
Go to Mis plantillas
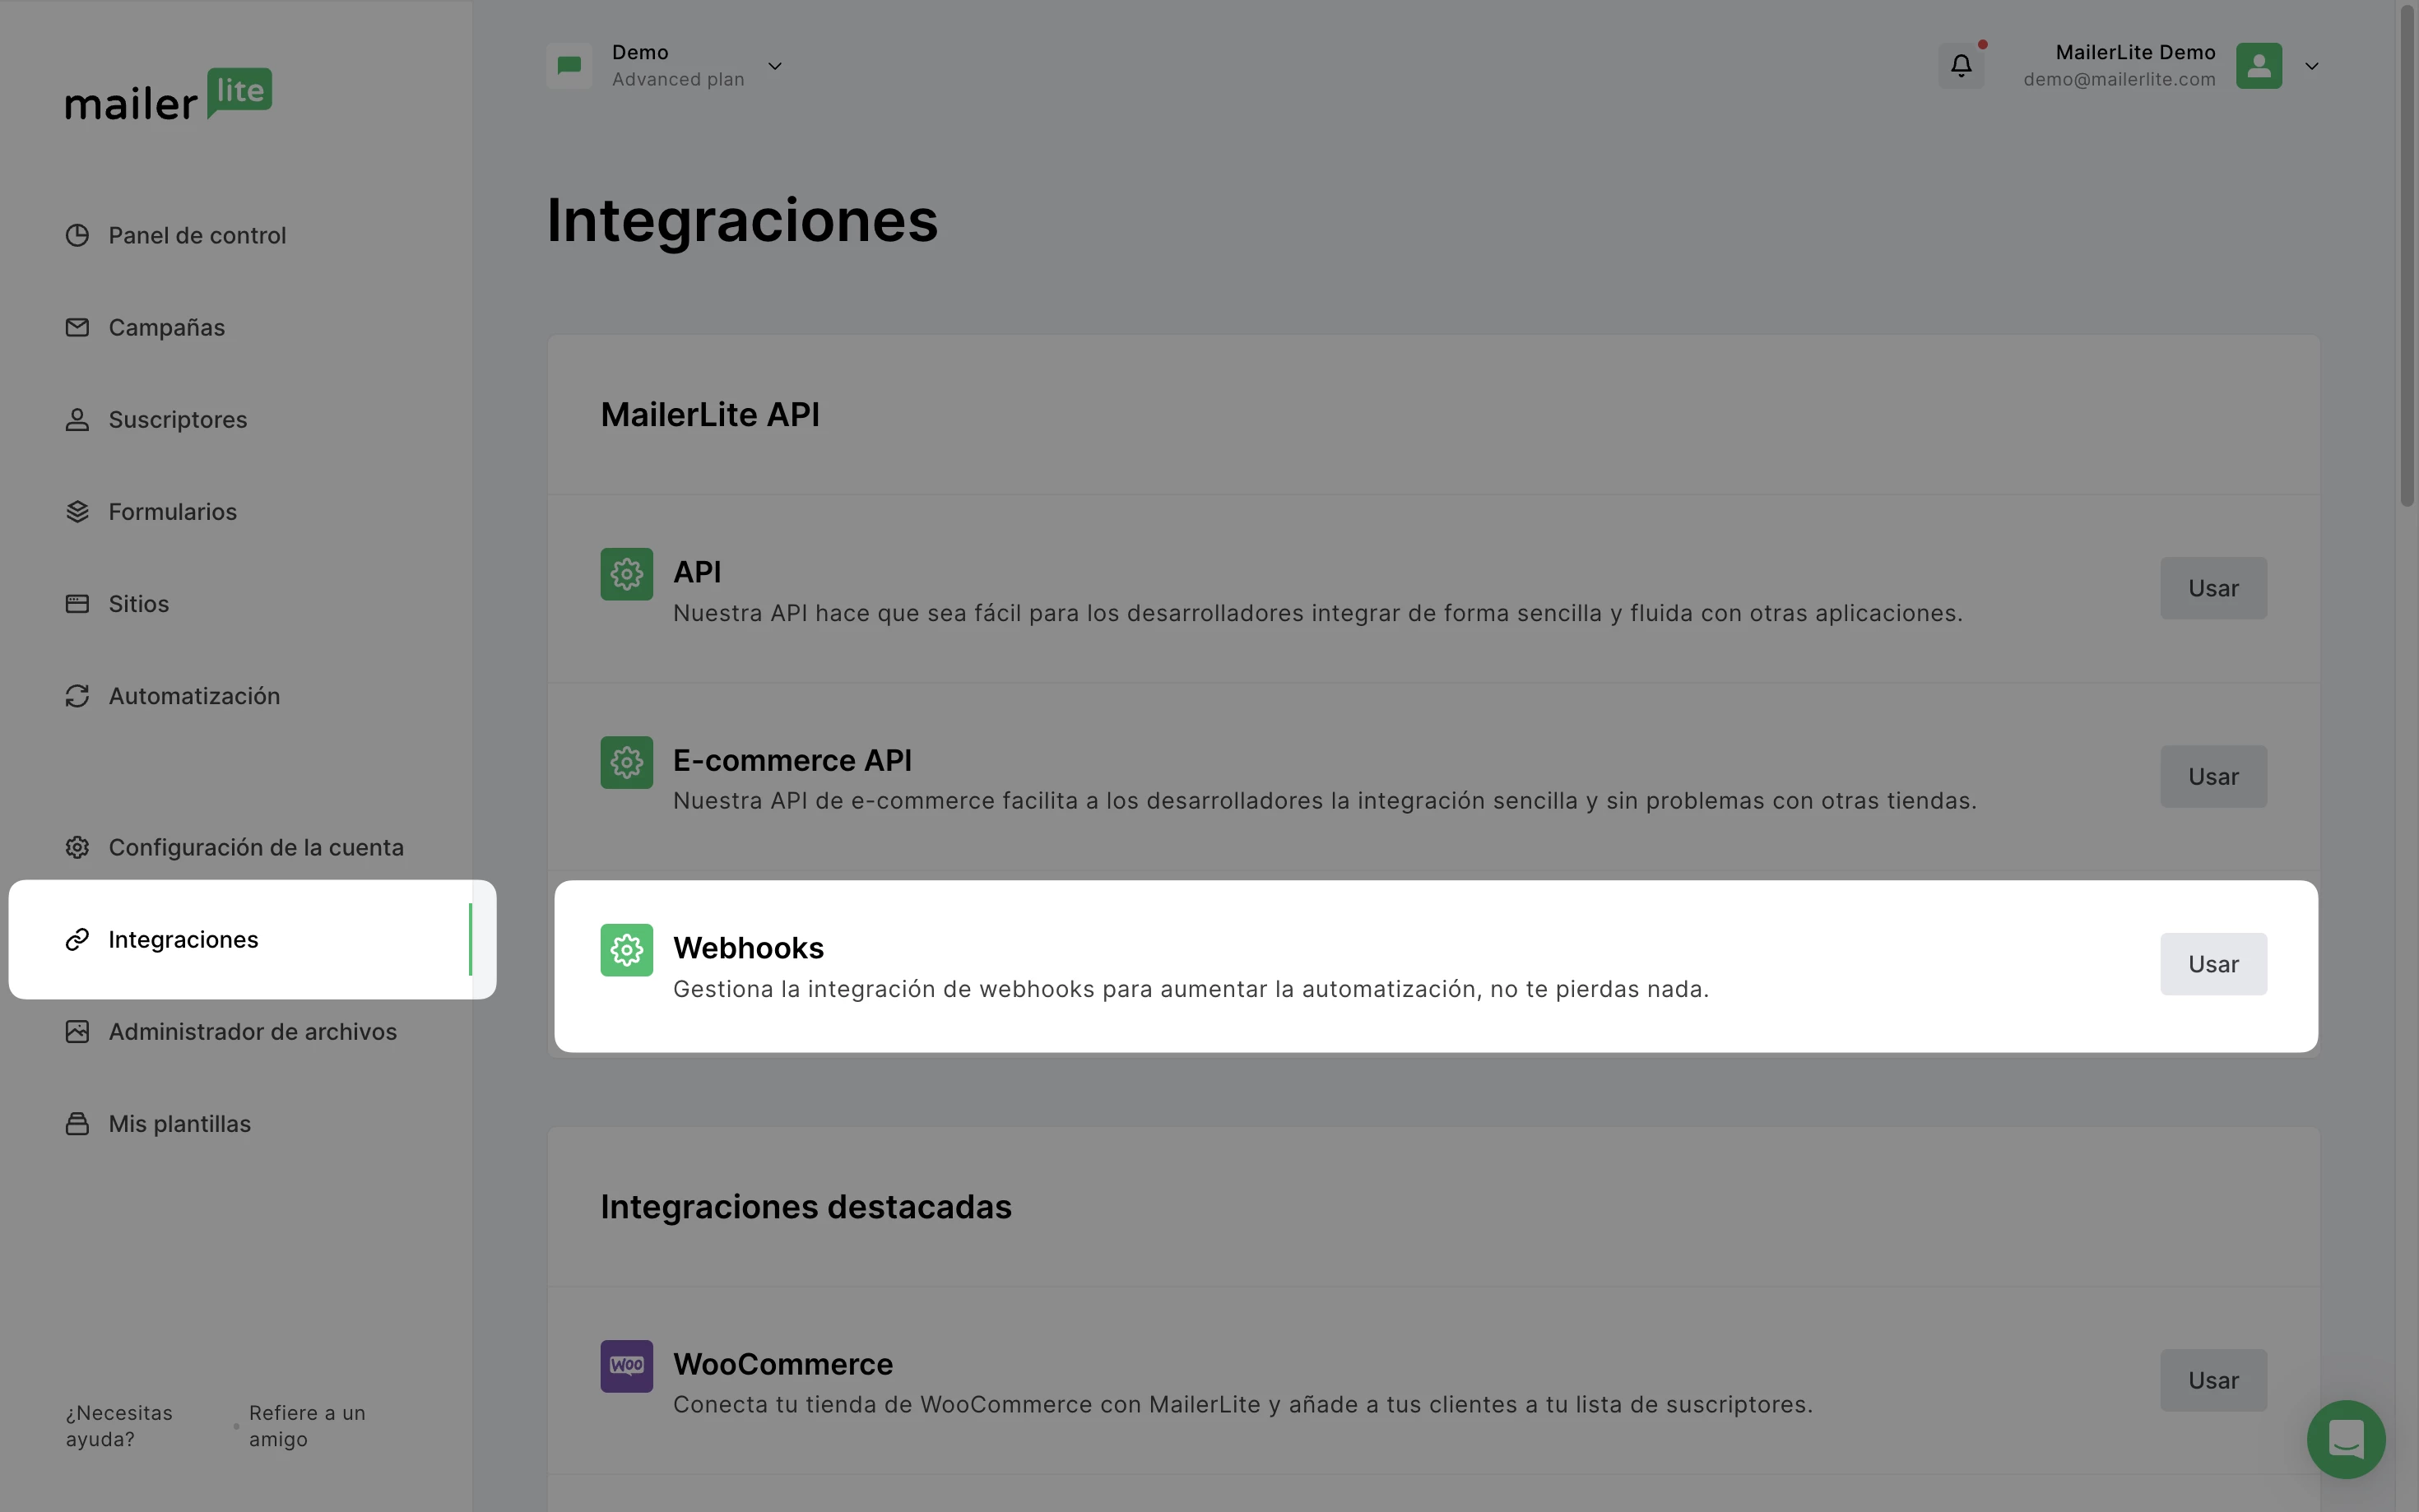tap(180, 1123)
